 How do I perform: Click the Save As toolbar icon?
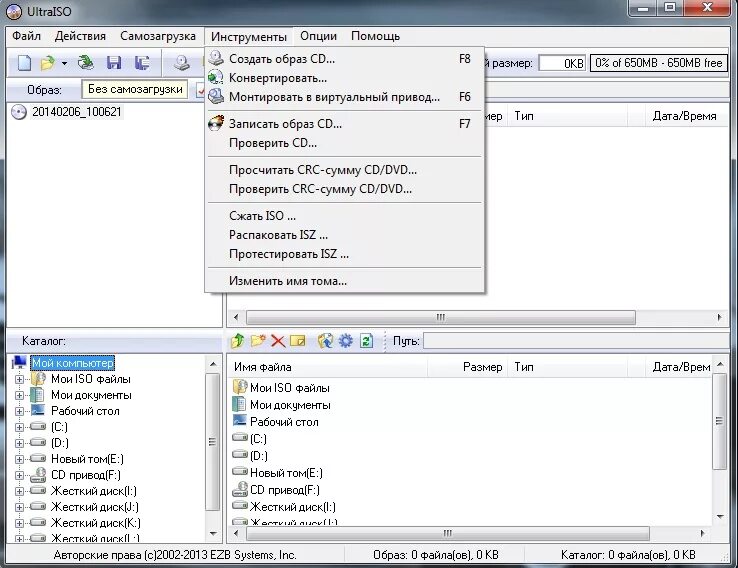pos(142,63)
